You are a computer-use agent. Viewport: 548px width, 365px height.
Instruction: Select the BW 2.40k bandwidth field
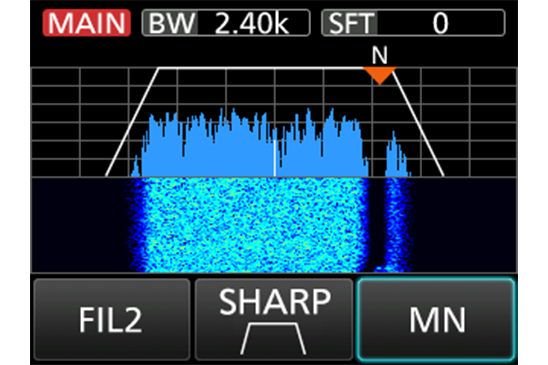click(226, 23)
